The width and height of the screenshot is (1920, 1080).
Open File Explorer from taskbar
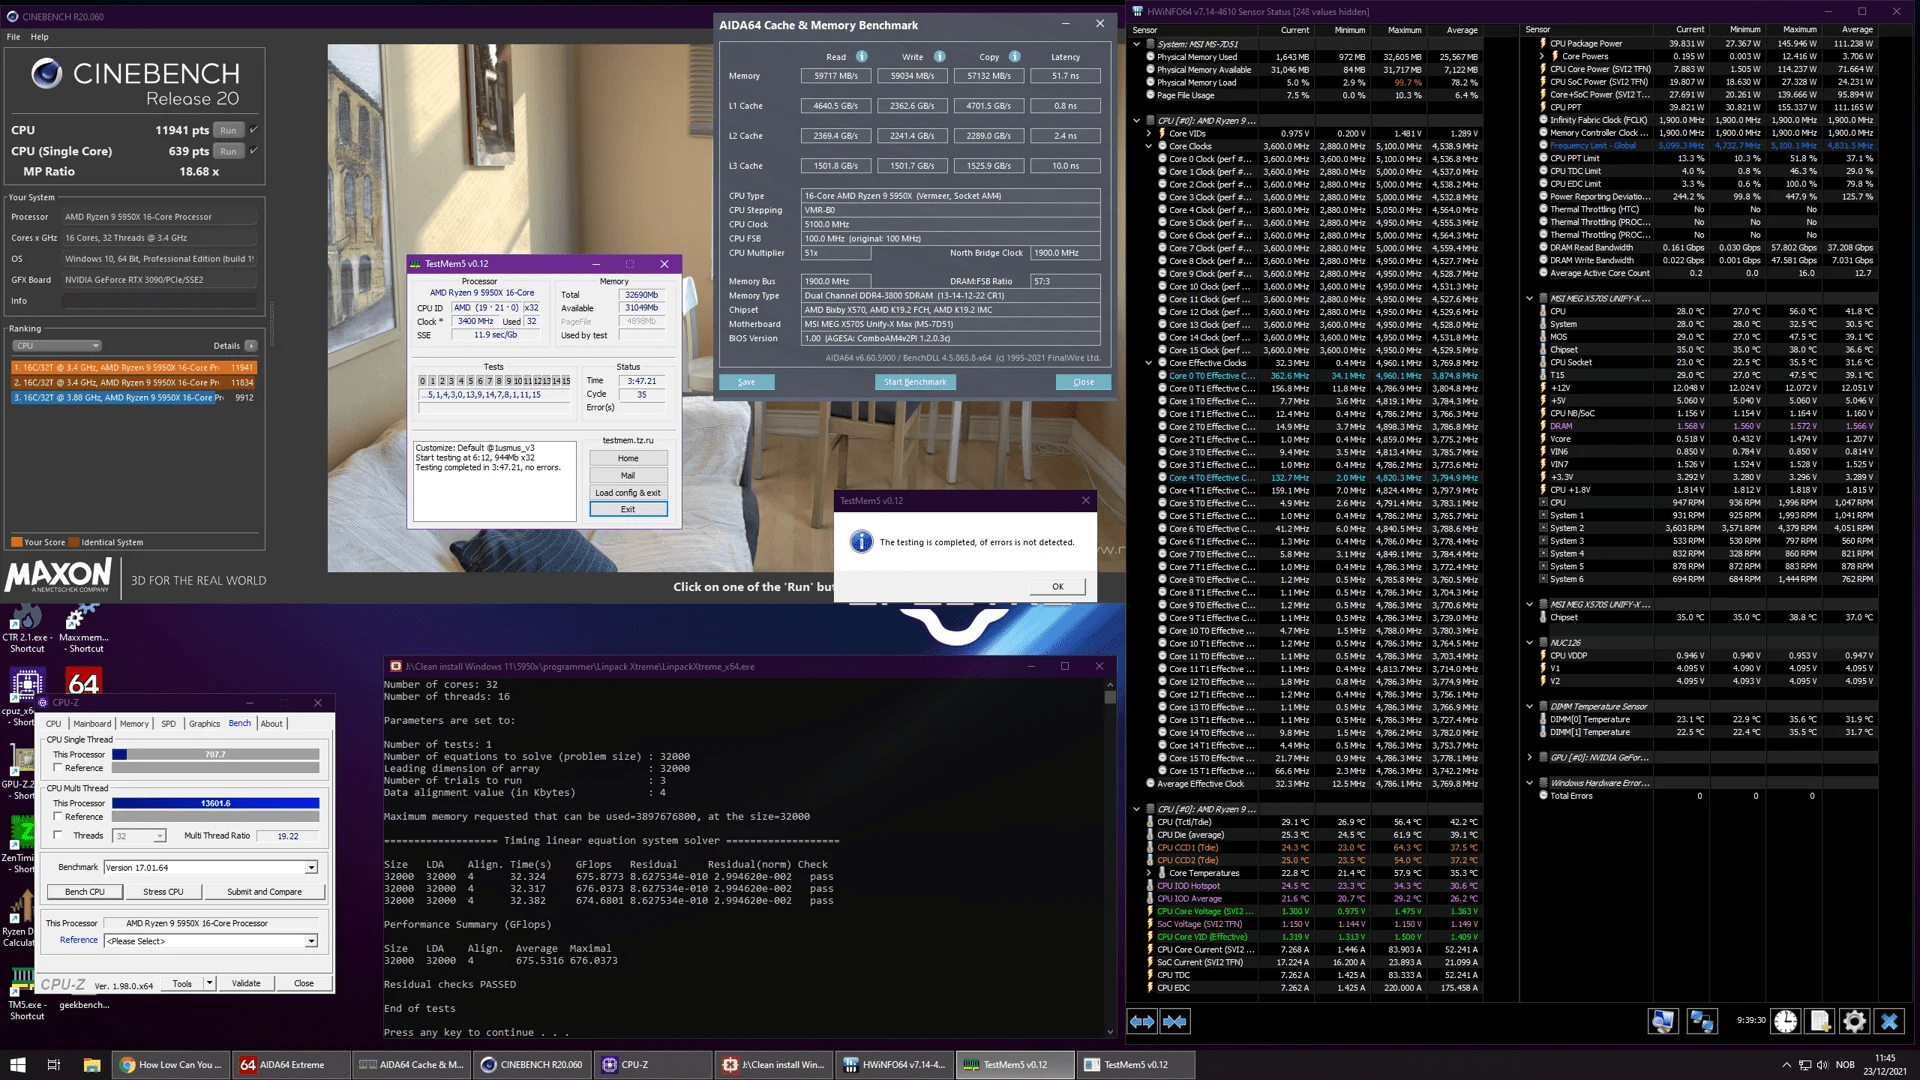point(91,1065)
